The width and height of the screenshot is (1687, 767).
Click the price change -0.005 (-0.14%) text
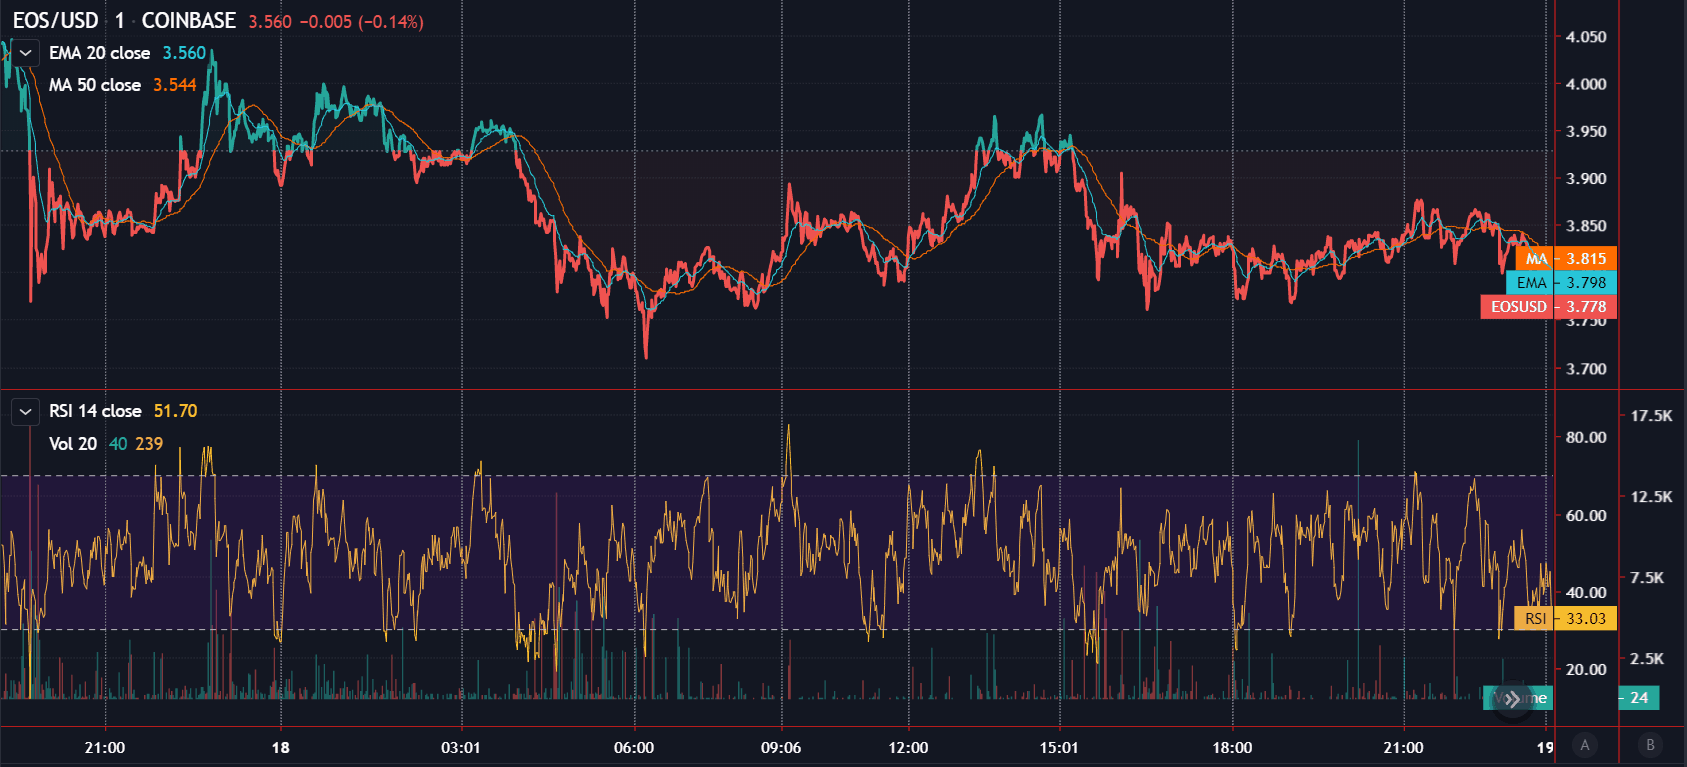362,22
